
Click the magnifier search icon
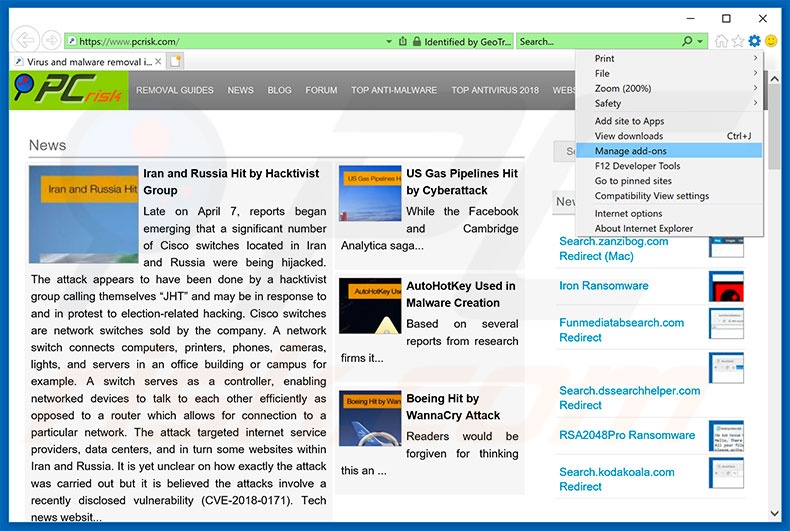pyautogui.click(x=687, y=42)
